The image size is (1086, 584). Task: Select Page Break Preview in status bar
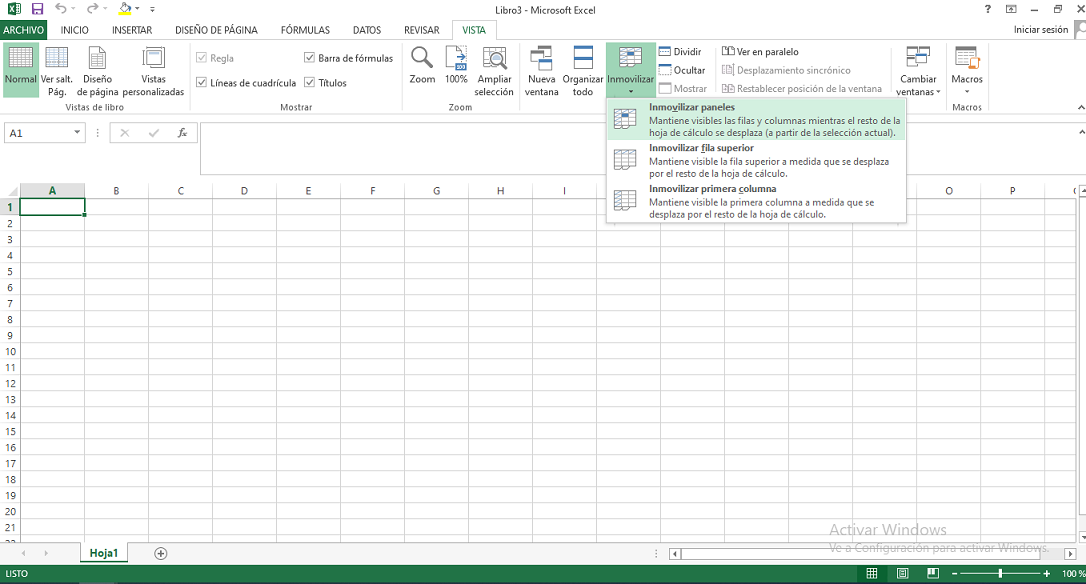pyautogui.click(x=933, y=574)
